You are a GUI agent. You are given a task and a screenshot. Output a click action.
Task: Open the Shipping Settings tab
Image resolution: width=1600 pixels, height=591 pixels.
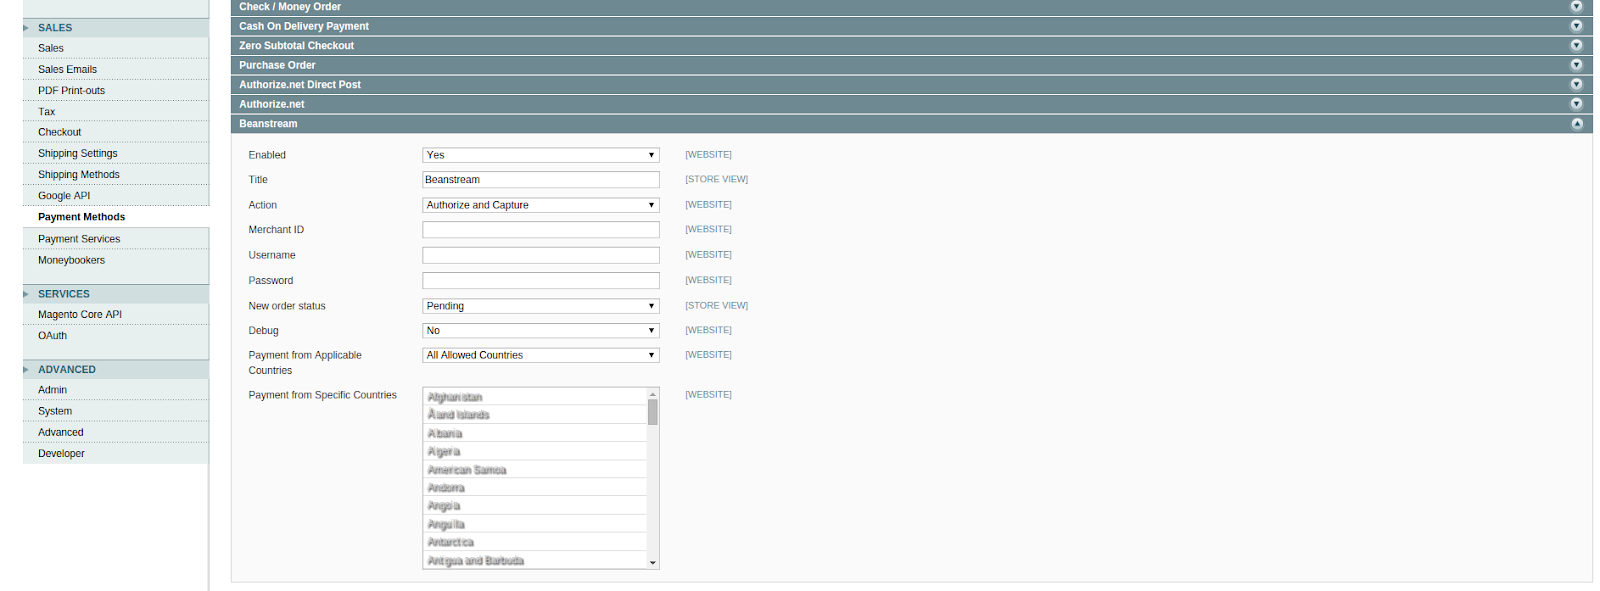(116, 153)
